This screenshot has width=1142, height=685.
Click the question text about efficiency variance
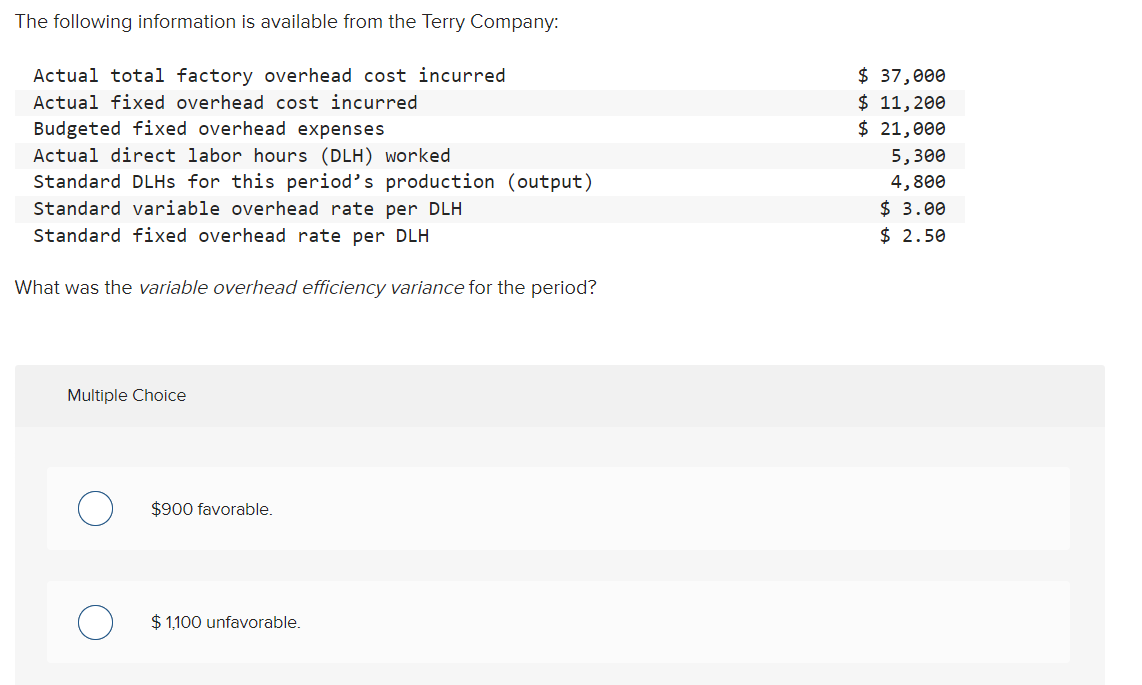[305, 287]
